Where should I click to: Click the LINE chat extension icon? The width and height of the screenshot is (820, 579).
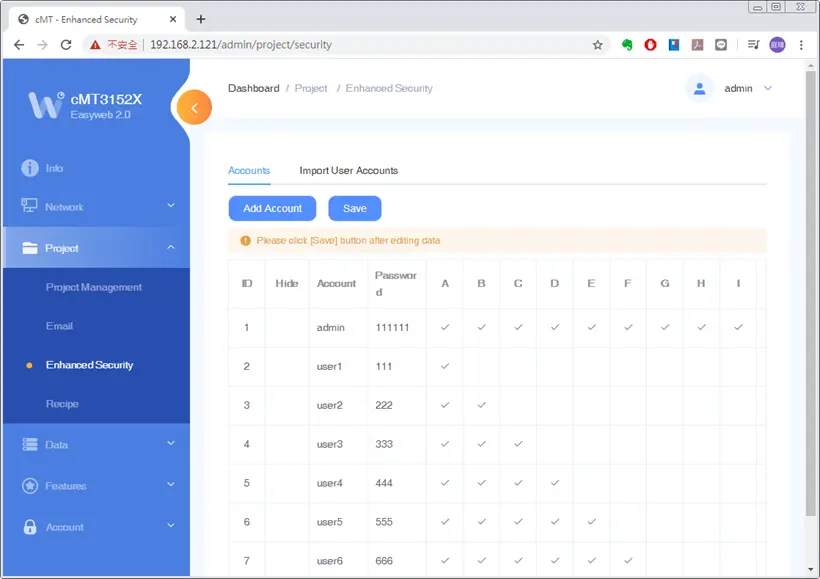point(721,45)
